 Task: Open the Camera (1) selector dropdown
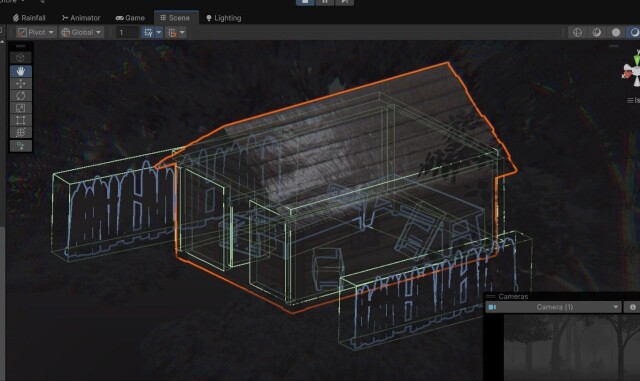click(553, 307)
